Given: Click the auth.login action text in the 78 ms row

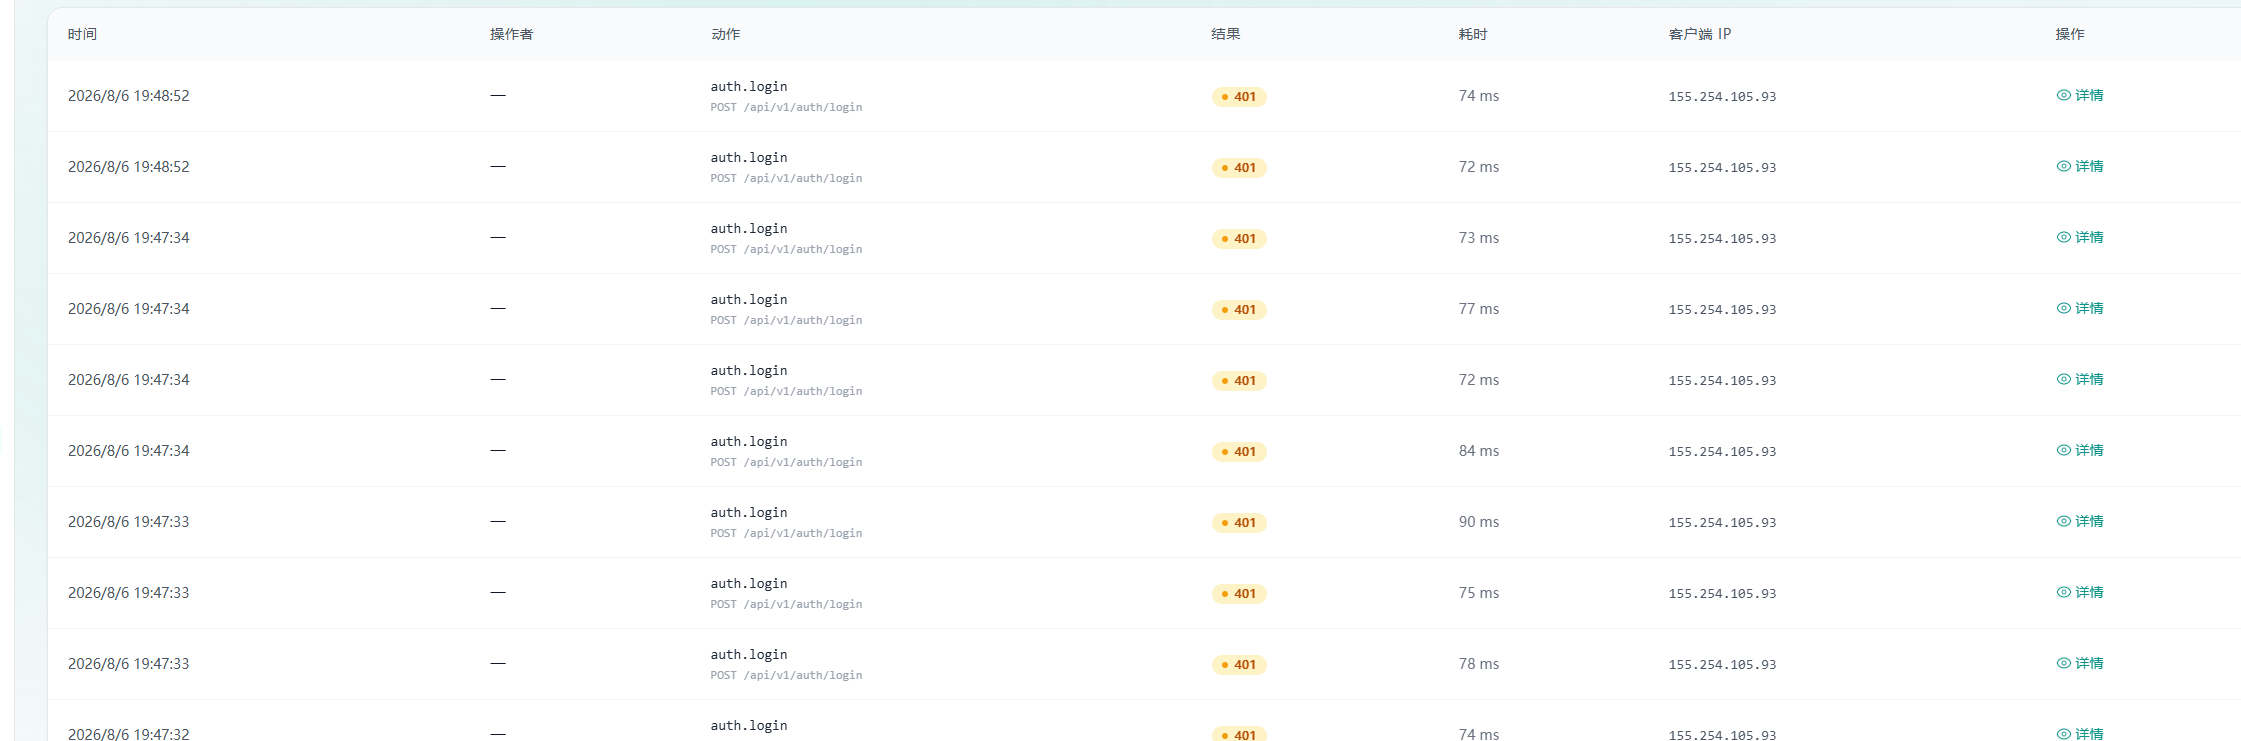Looking at the screenshot, I should coord(749,654).
